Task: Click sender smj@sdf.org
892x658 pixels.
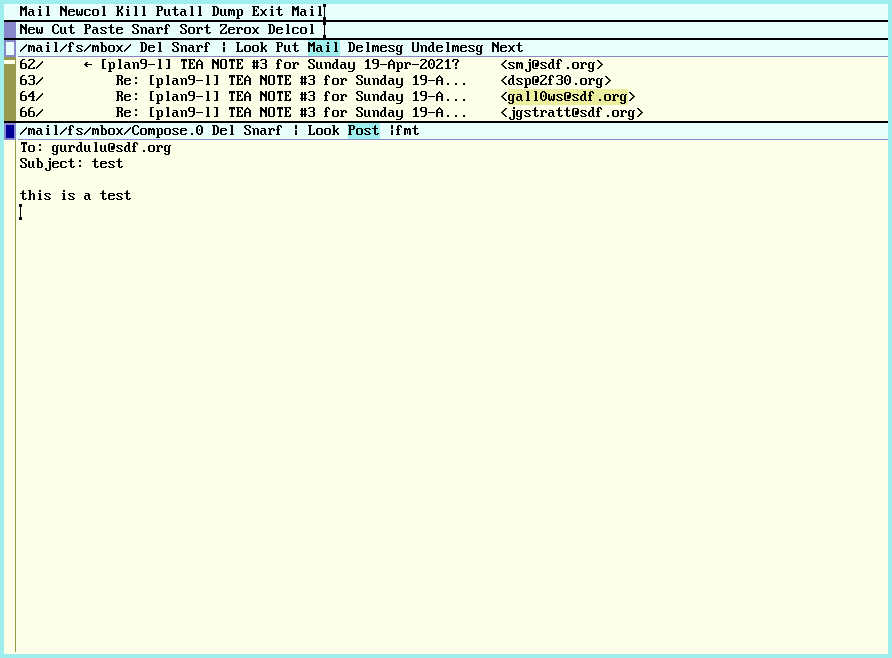Action: point(552,65)
